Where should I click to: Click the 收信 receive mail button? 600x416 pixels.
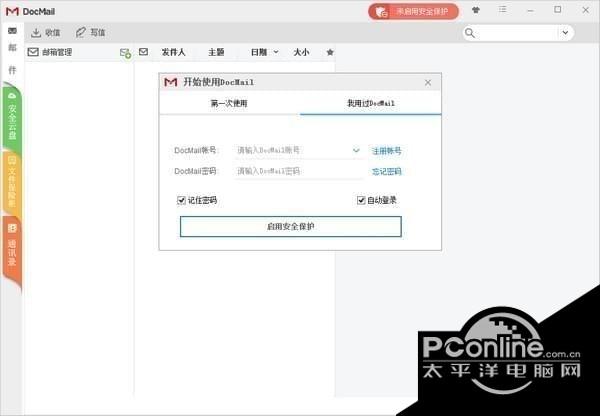pyautogui.click(x=46, y=33)
